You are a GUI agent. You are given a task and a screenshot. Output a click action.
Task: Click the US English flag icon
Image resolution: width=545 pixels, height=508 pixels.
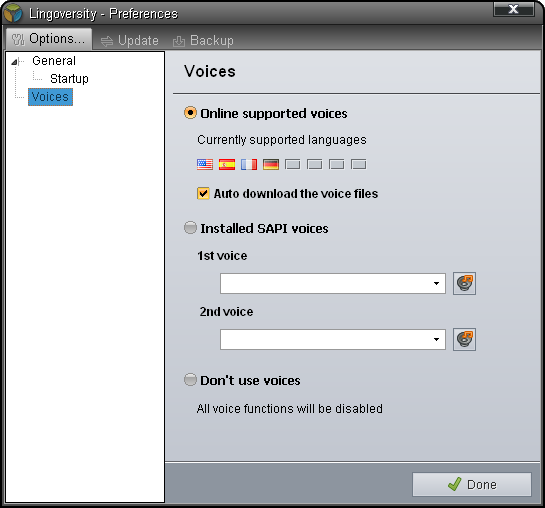pos(205,164)
